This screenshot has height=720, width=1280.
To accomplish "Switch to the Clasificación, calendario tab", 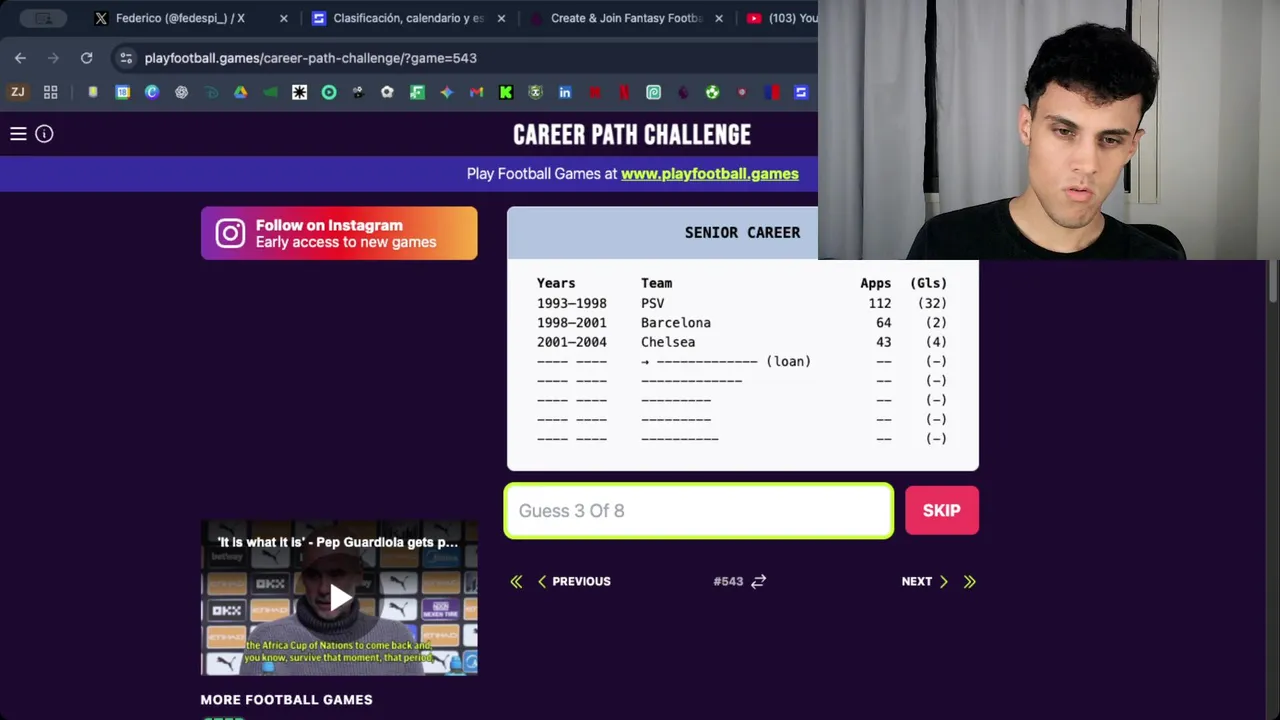I will tap(408, 18).
